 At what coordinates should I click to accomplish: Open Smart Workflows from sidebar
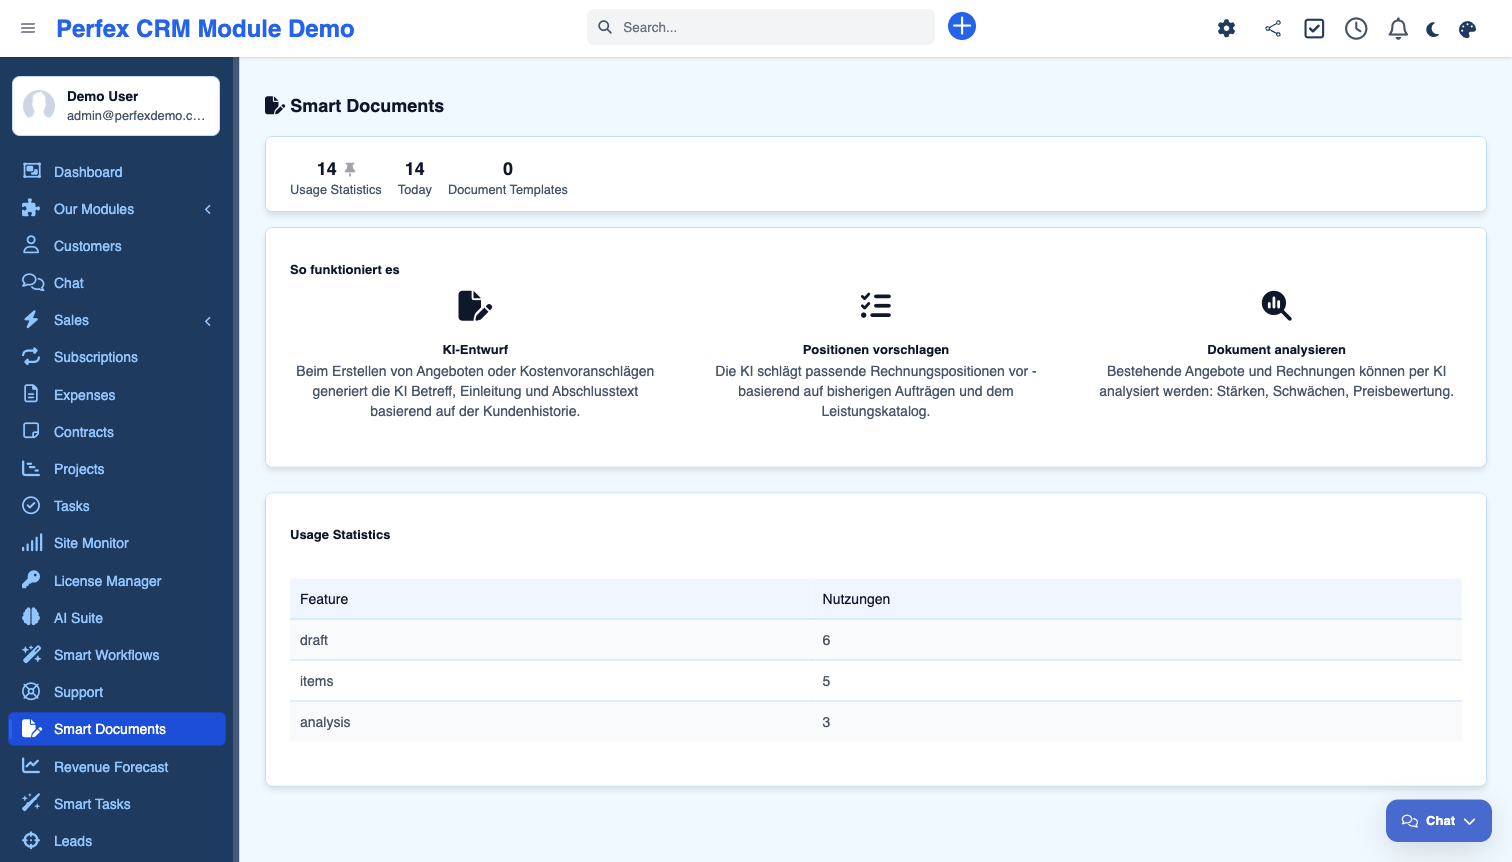[x=106, y=655]
